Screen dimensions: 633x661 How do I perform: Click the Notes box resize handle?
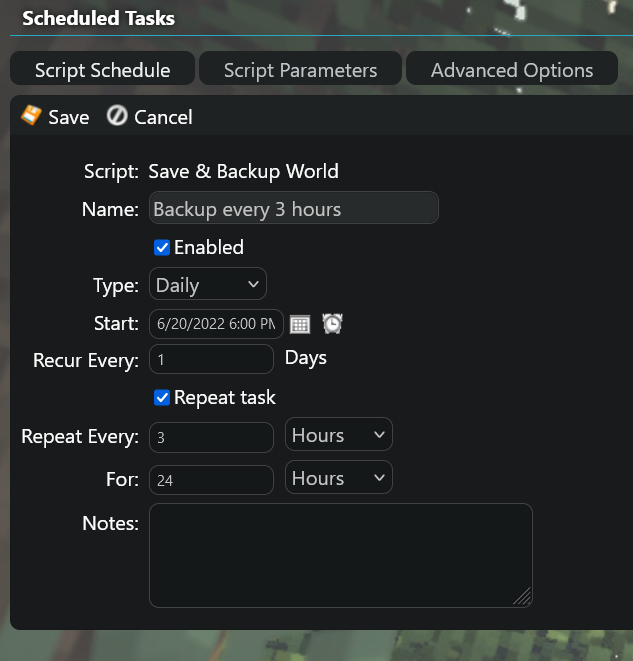coord(522,596)
